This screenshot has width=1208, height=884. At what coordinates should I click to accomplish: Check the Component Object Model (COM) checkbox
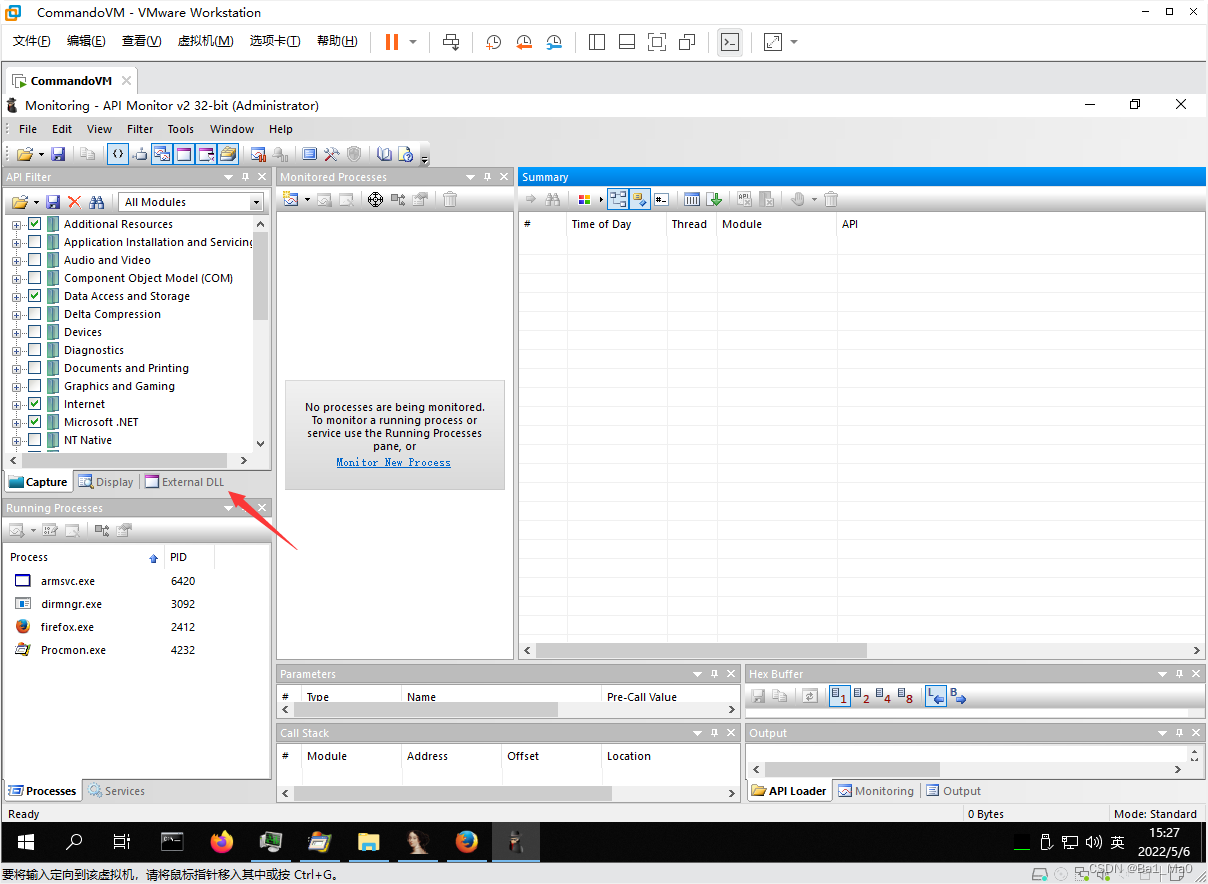(x=35, y=278)
